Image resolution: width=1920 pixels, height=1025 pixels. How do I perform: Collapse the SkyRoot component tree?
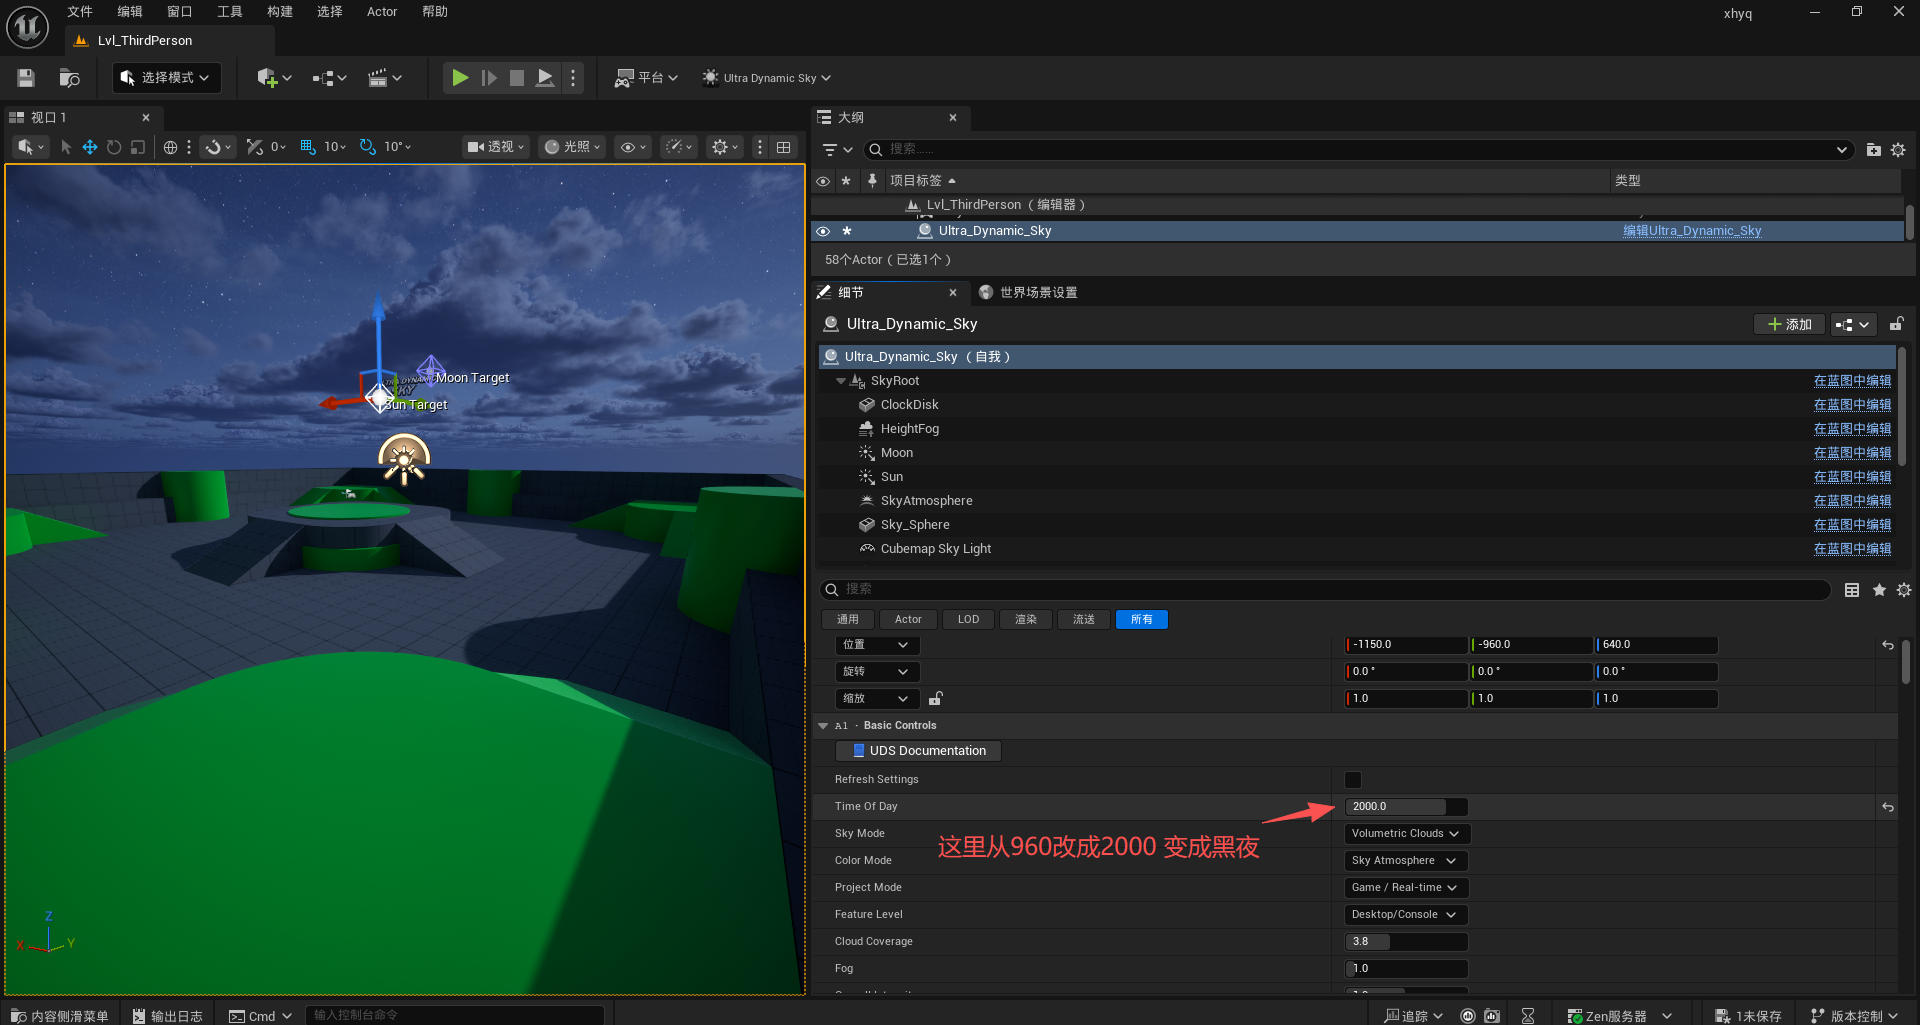(841, 381)
